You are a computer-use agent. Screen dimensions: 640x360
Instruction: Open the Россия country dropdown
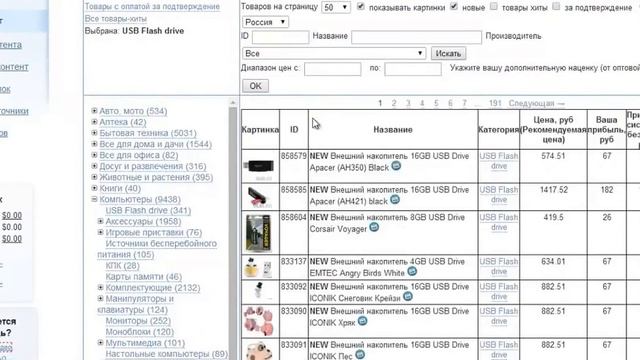pyautogui.click(x=265, y=22)
